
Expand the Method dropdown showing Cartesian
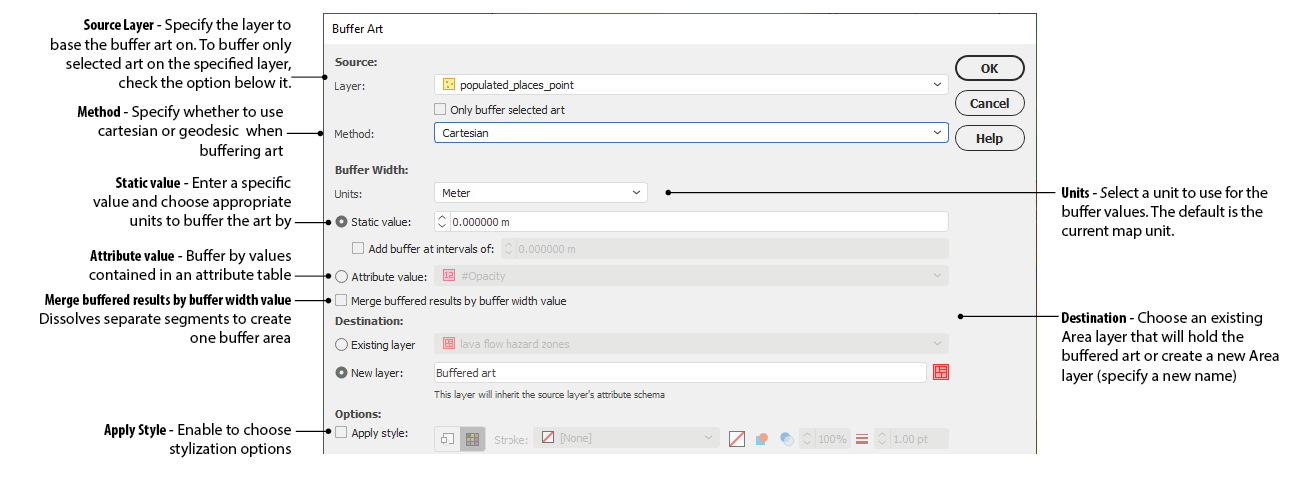click(691, 133)
